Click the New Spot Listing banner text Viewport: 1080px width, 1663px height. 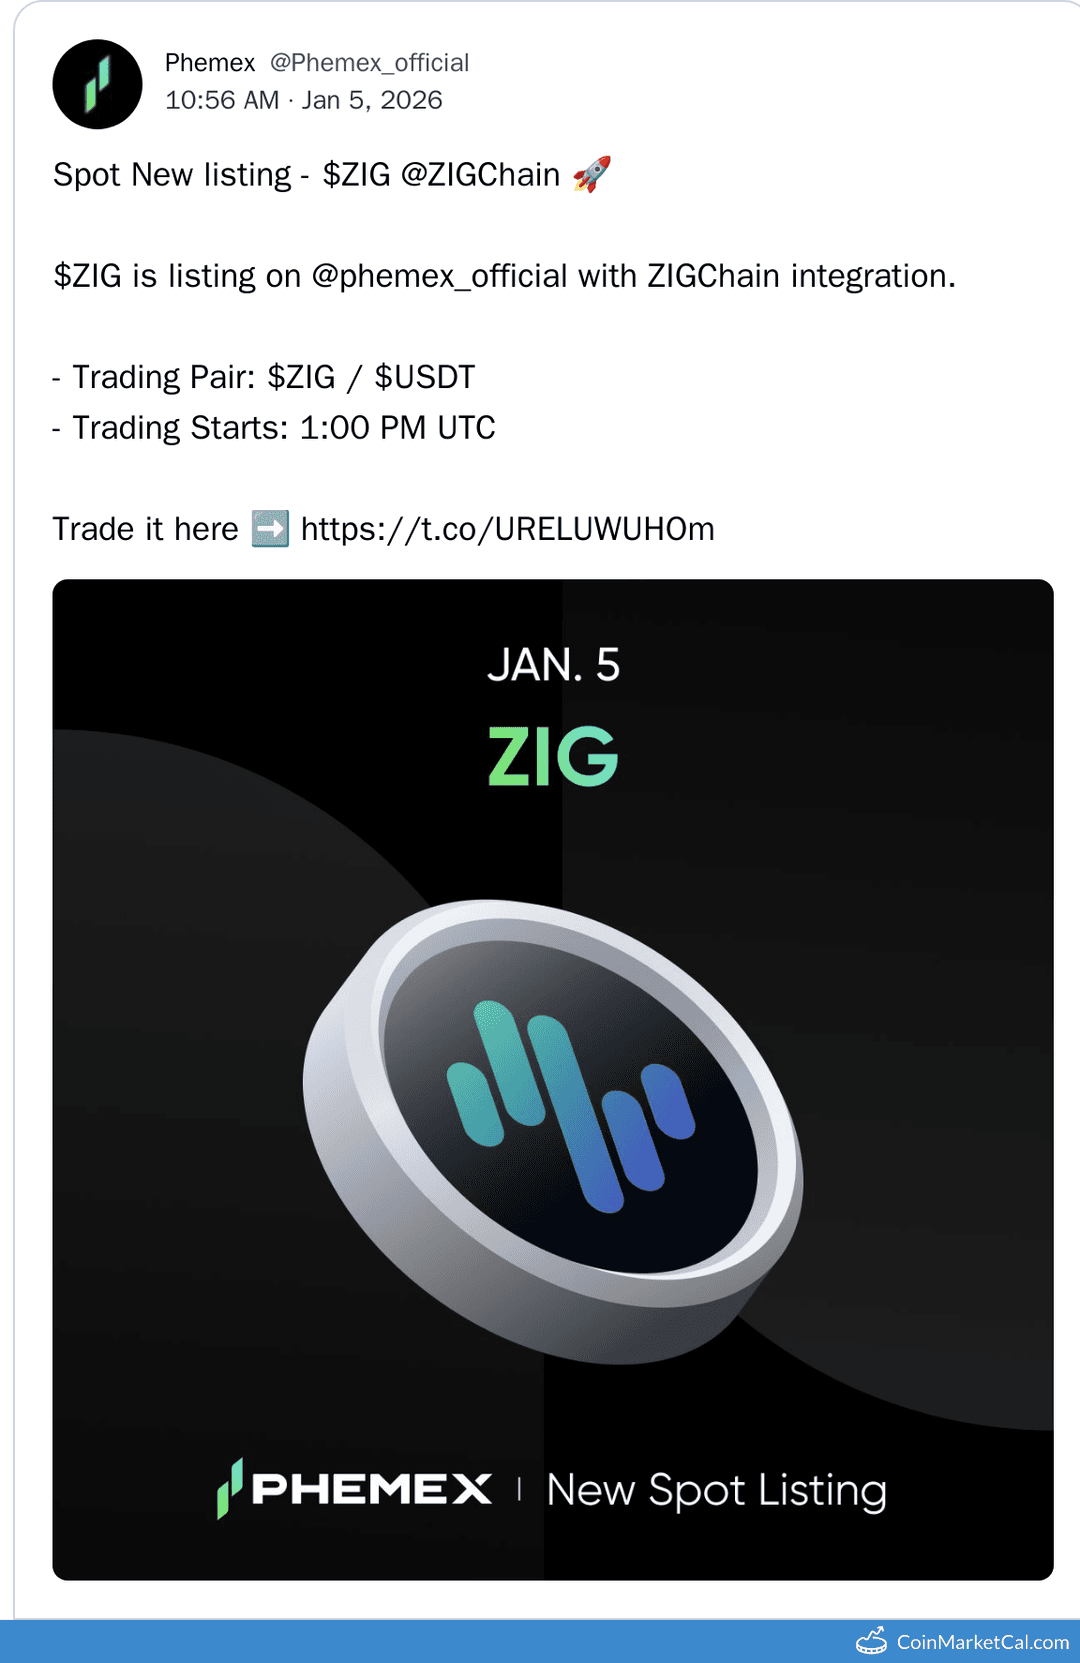point(714,1489)
